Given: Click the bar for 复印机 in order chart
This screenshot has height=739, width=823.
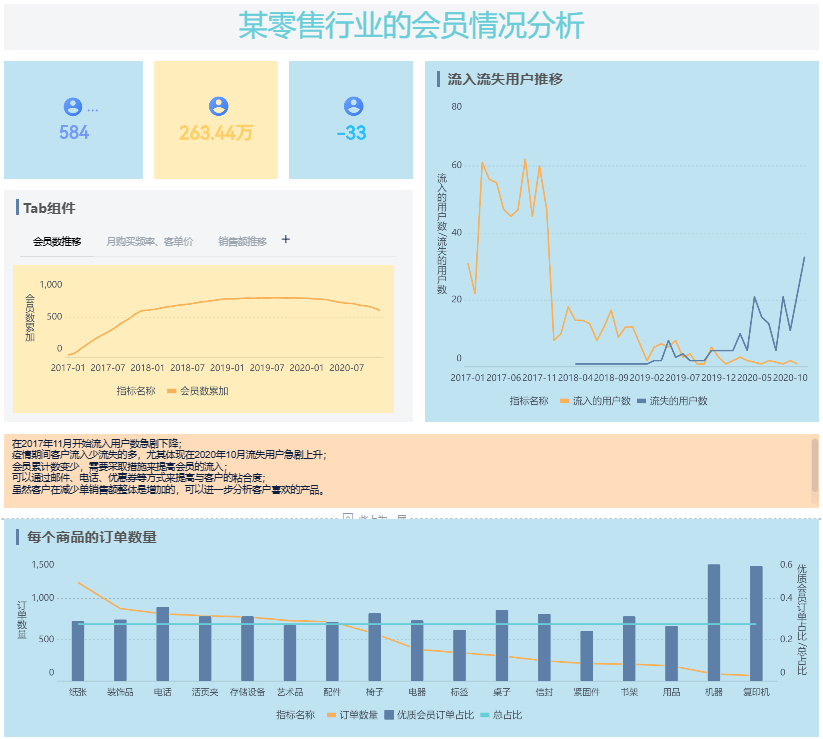Looking at the screenshot, I should click(756, 623).
